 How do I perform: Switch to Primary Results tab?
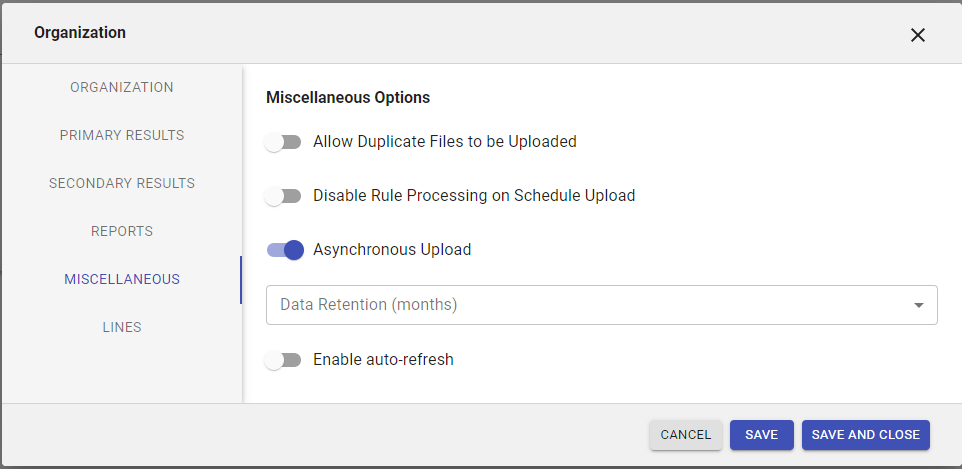click(121, 135)
